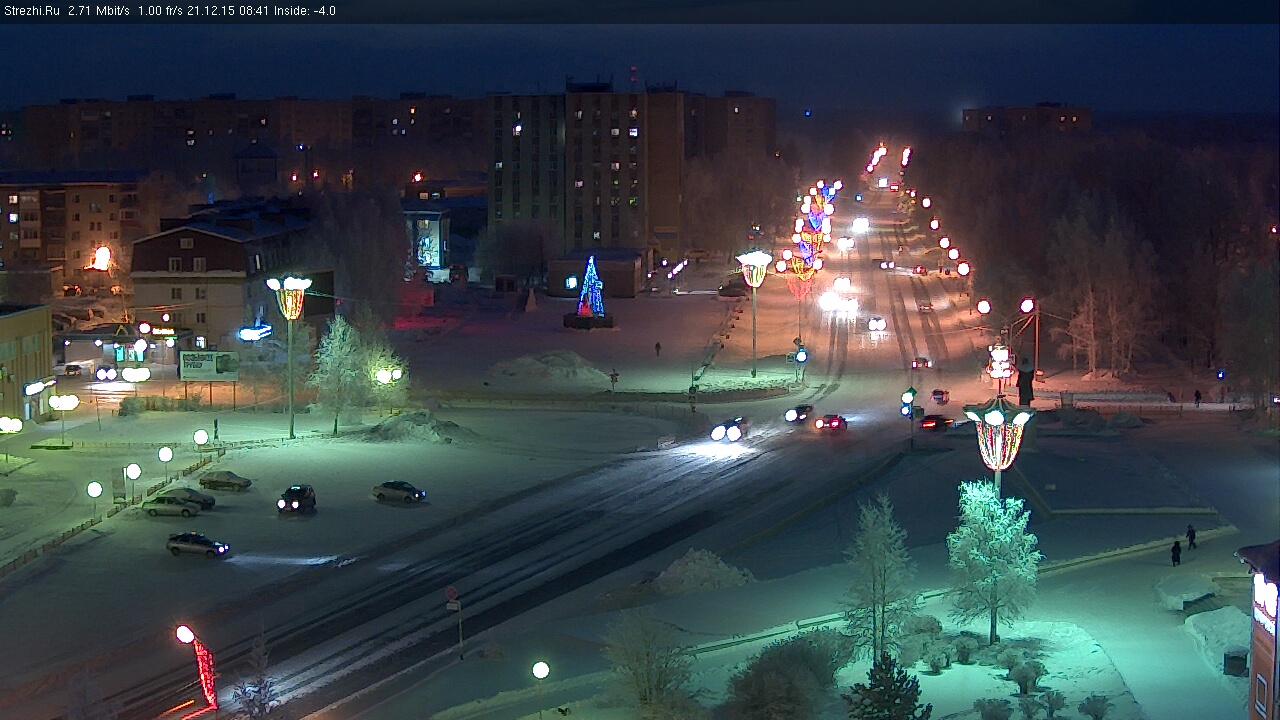This screenshot has width=1280, height=720.
Task: Click the 1.00 fr/s frame rate value
Action: pyautogui.click(x=160, y=11)
